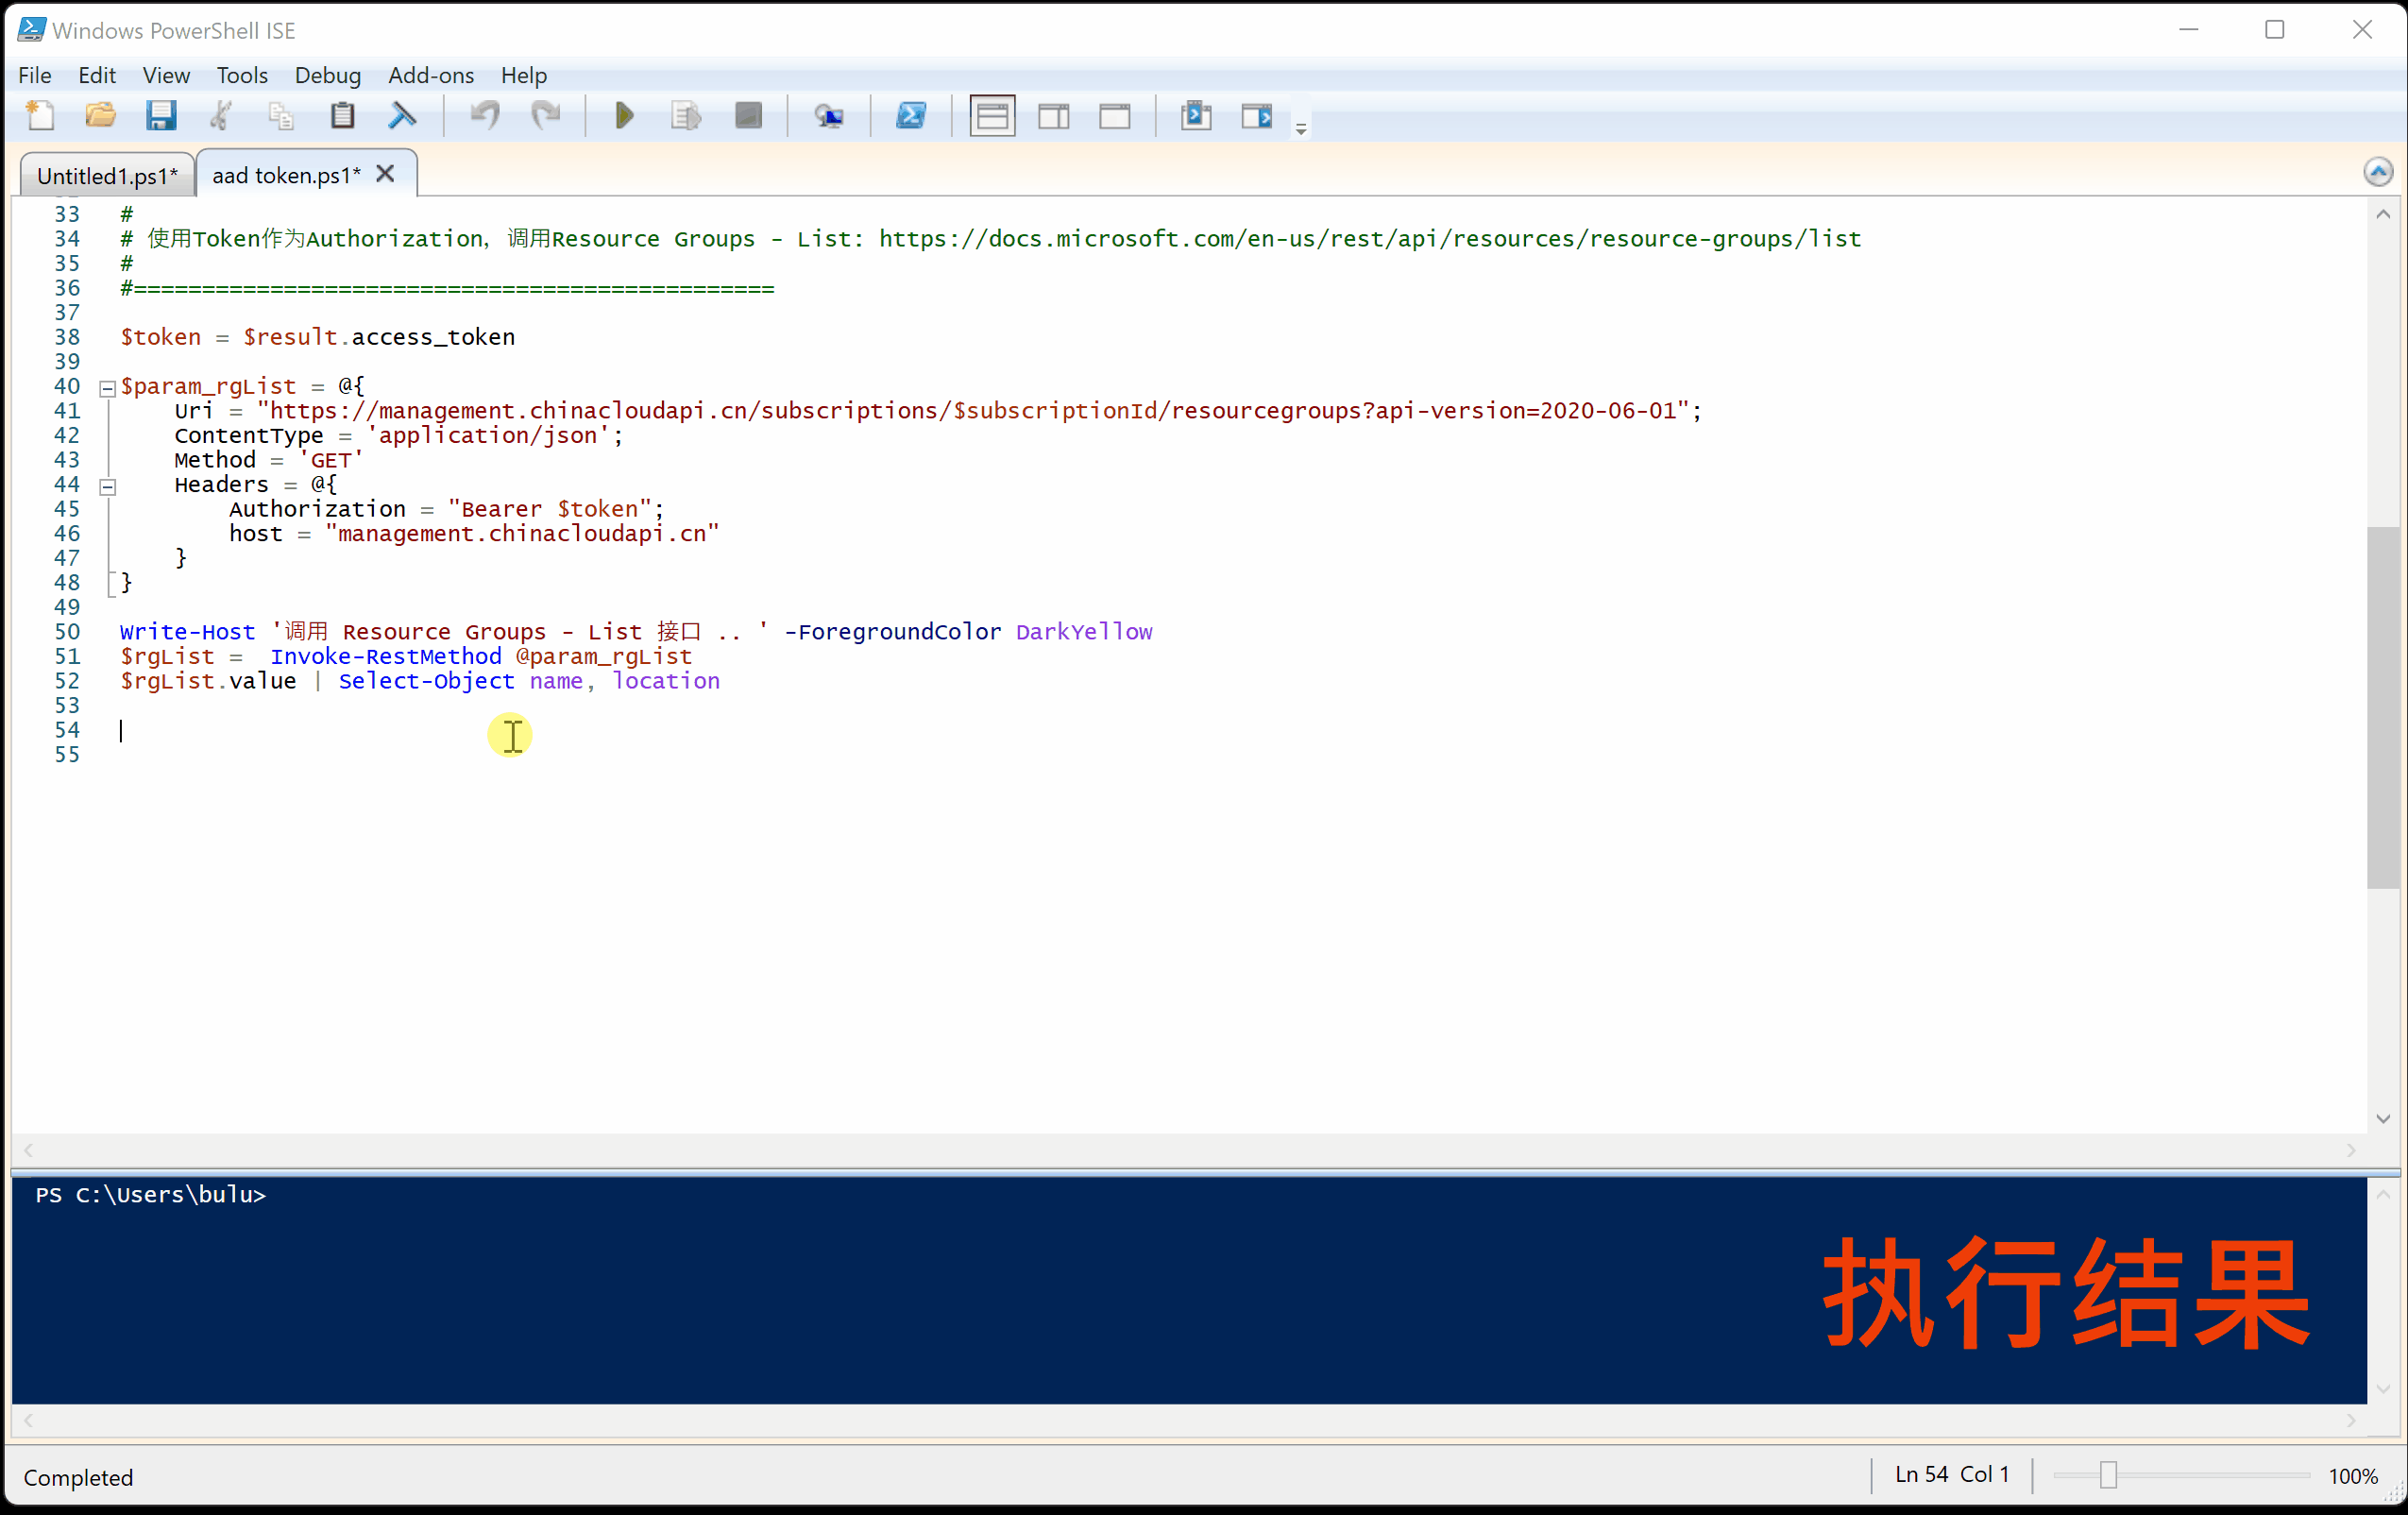Click the Clear Console Pane icon

tap(403, 116)
